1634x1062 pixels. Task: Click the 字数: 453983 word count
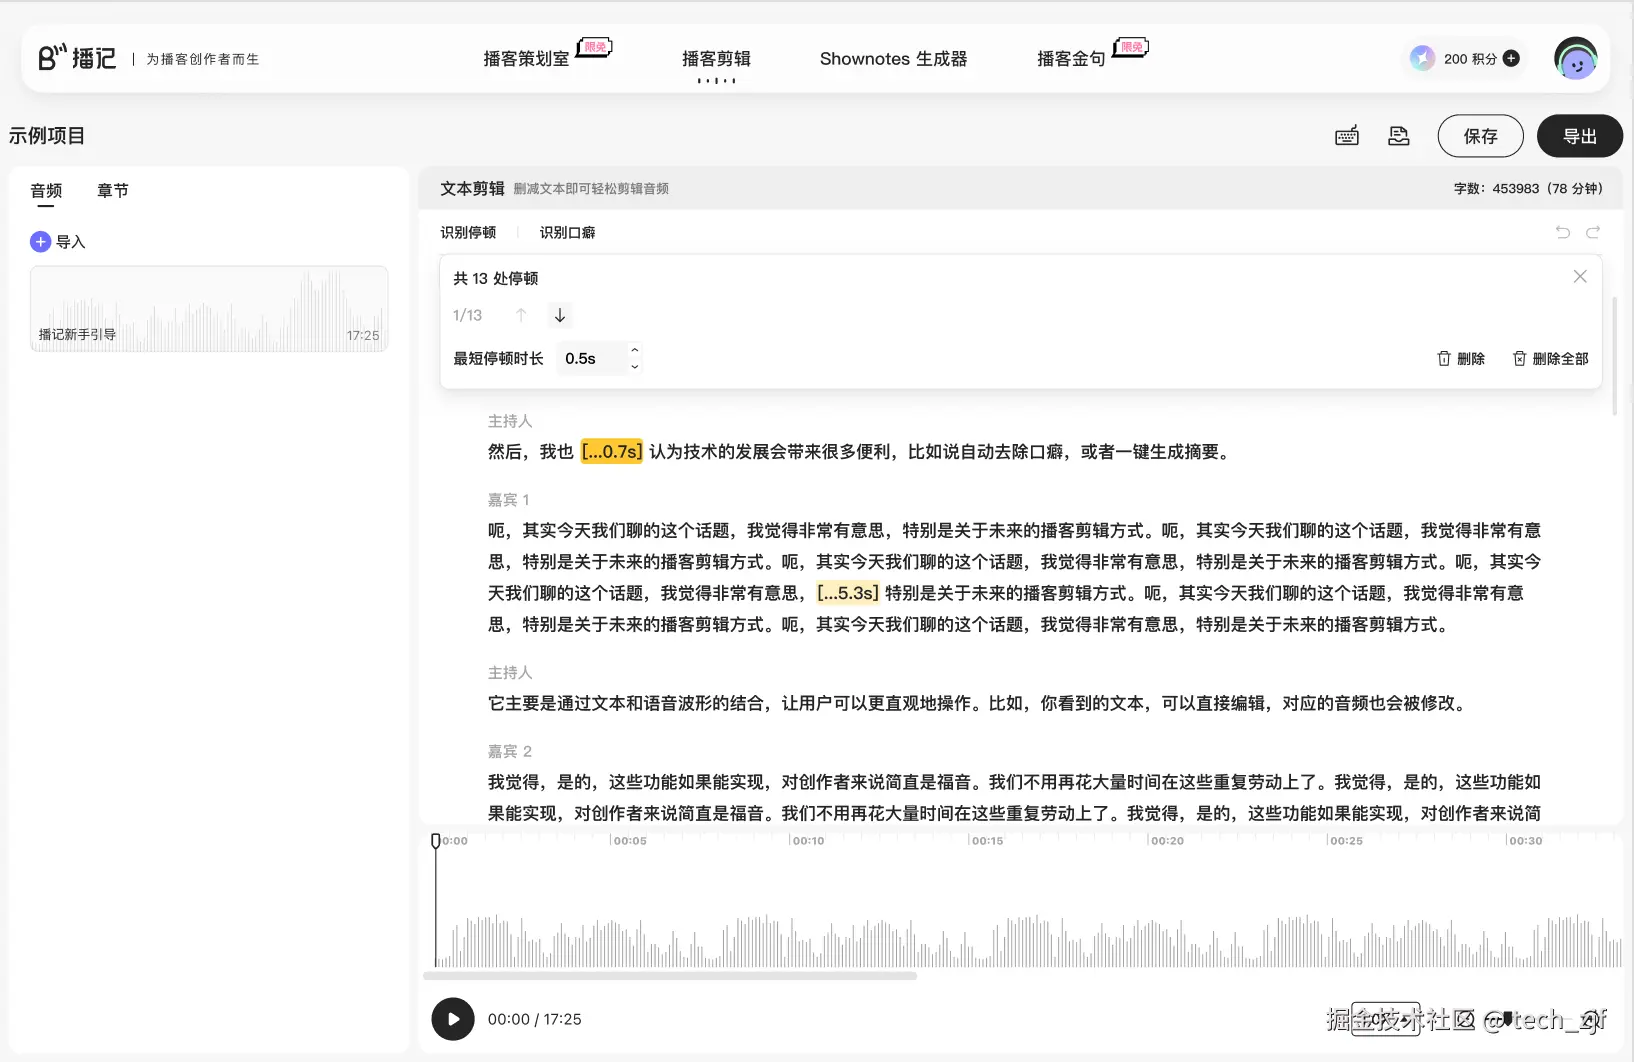1527,188
